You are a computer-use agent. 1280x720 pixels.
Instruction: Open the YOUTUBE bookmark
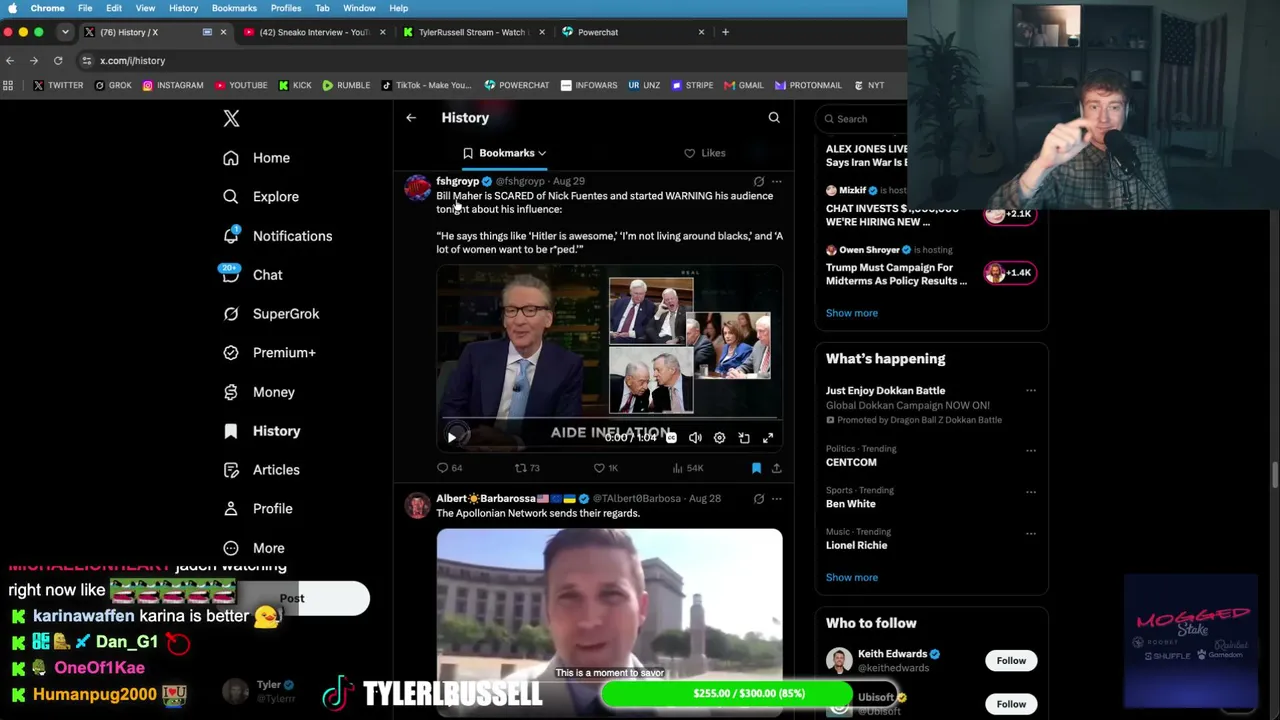[240, 86]
